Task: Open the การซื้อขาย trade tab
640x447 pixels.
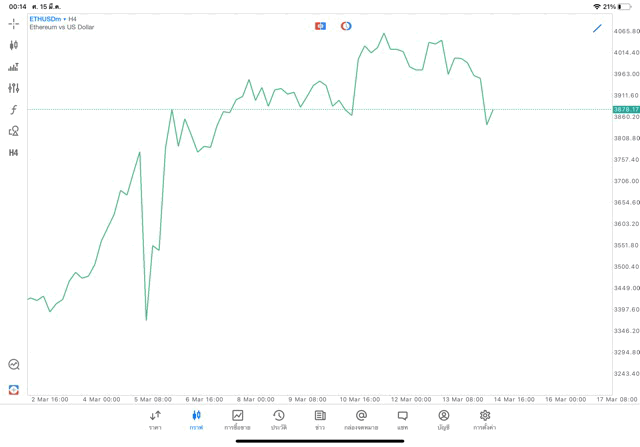Action: [237, 419]
